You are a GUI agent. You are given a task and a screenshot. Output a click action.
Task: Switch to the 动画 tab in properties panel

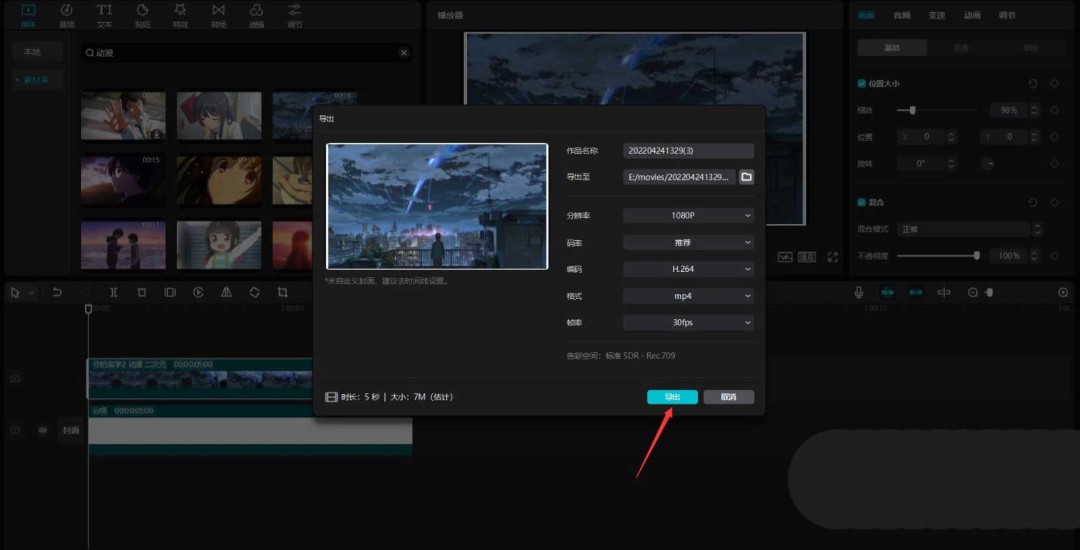pos(972,15)
